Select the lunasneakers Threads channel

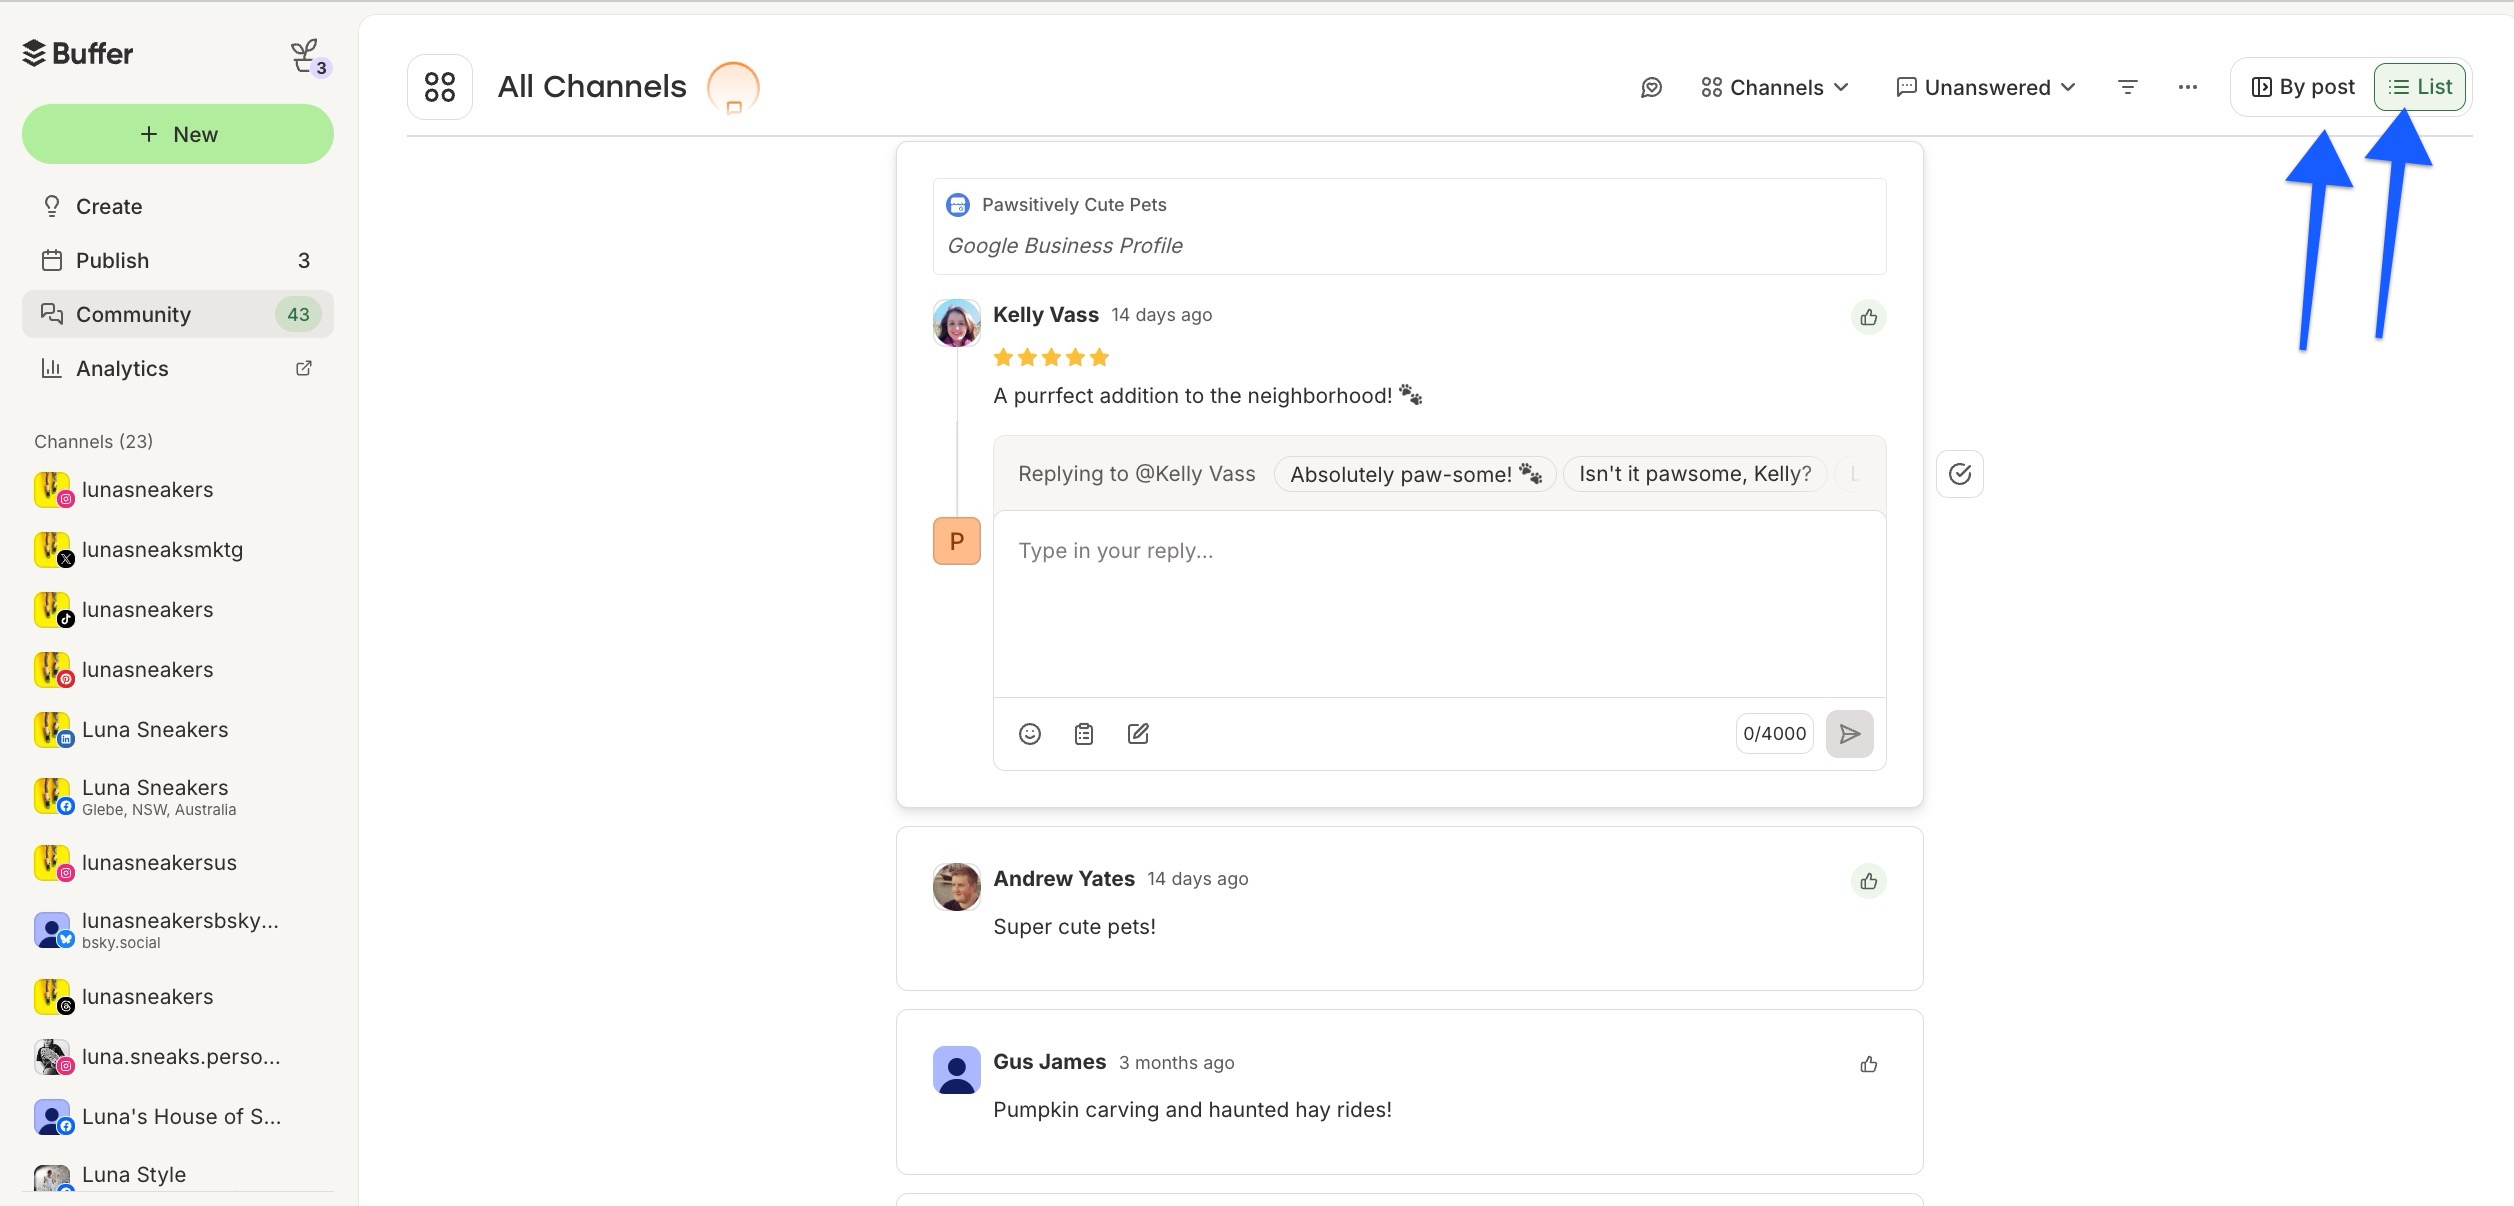[x=178, y=997]
